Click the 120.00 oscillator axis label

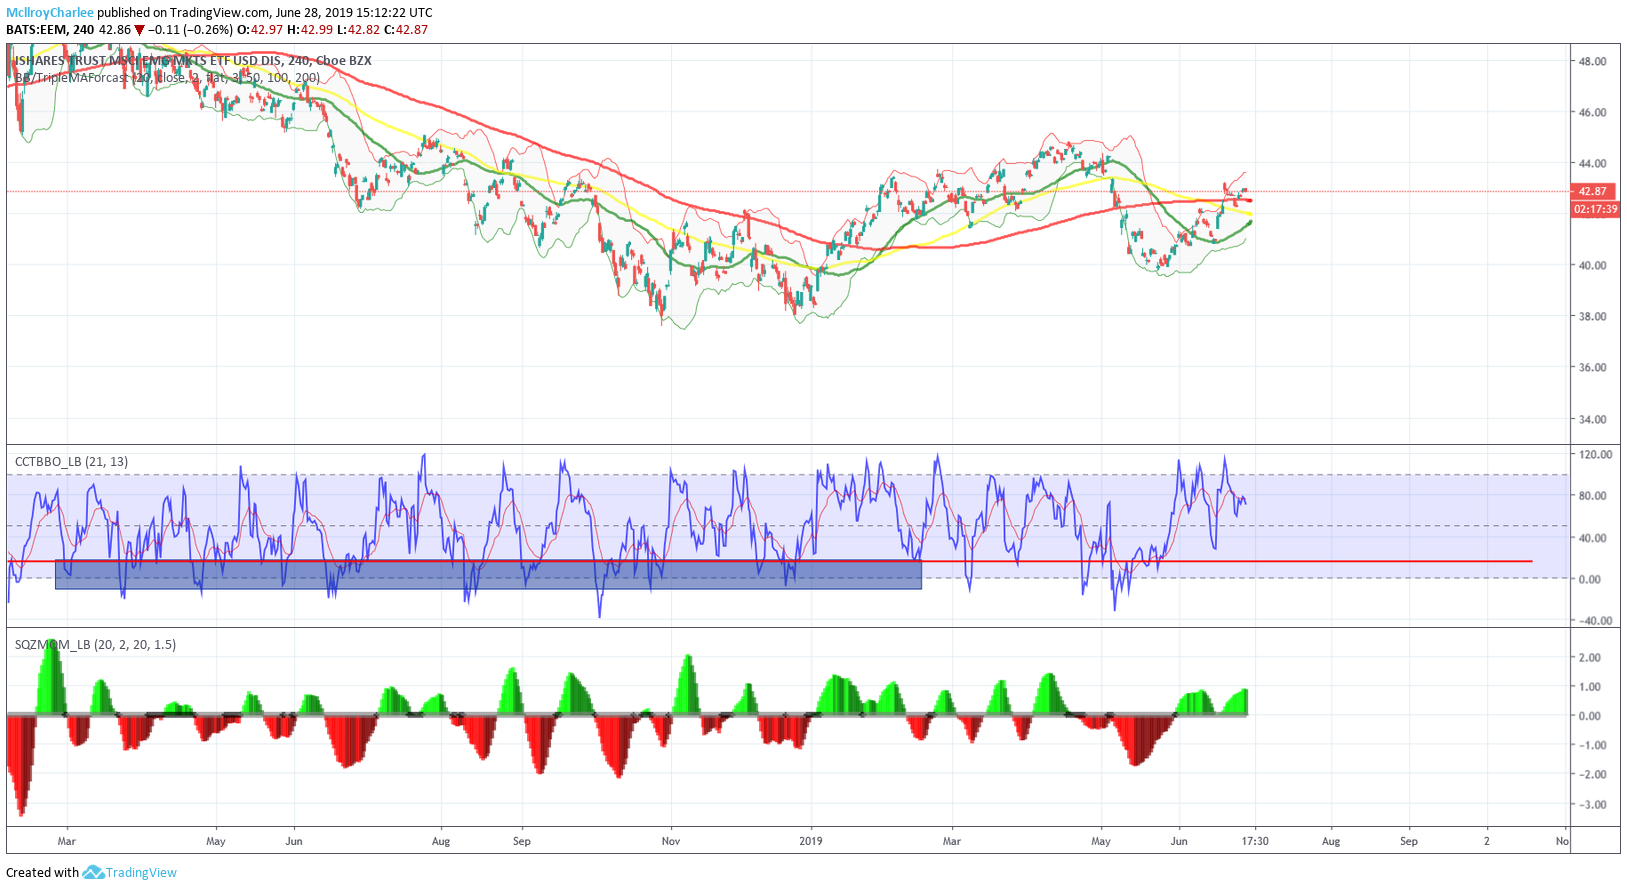1596,454
